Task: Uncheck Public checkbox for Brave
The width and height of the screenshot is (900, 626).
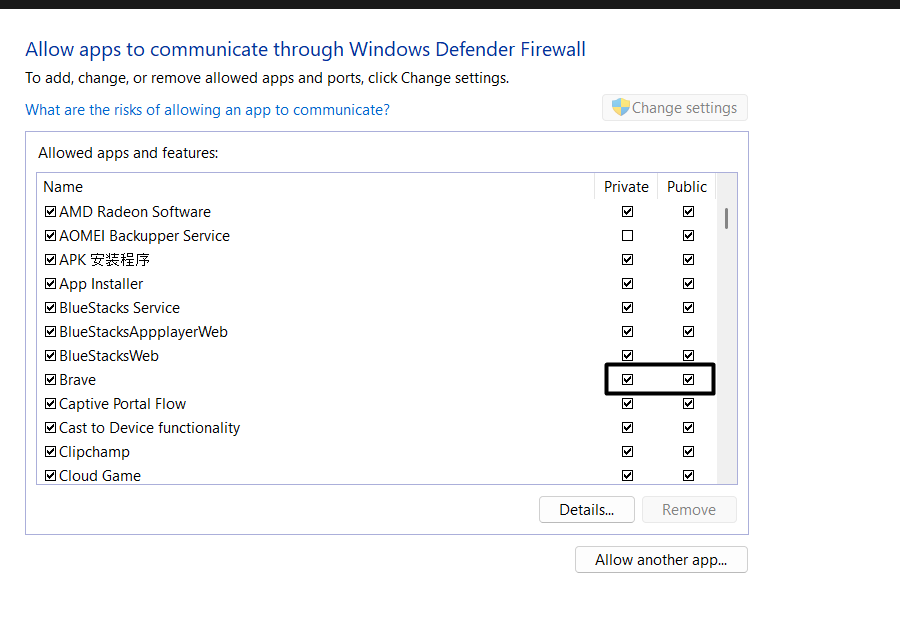Action: click(x=688, y=380)
